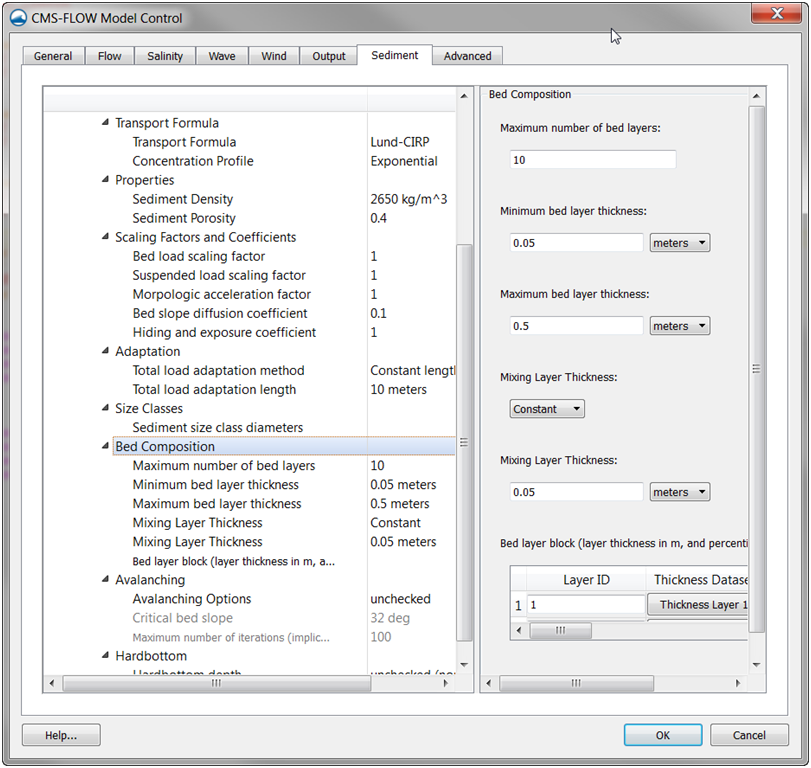Open units dropdown for maximum bed layer thickness
Viewport: 811px width, 768px height.
[x=680, y=326]
